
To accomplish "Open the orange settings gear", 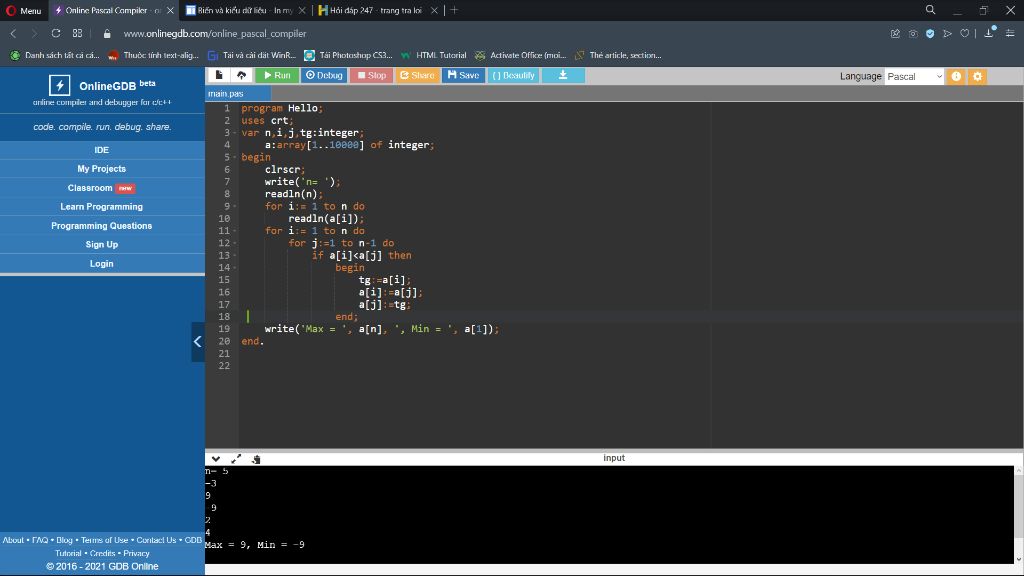I will pos(978,76).
